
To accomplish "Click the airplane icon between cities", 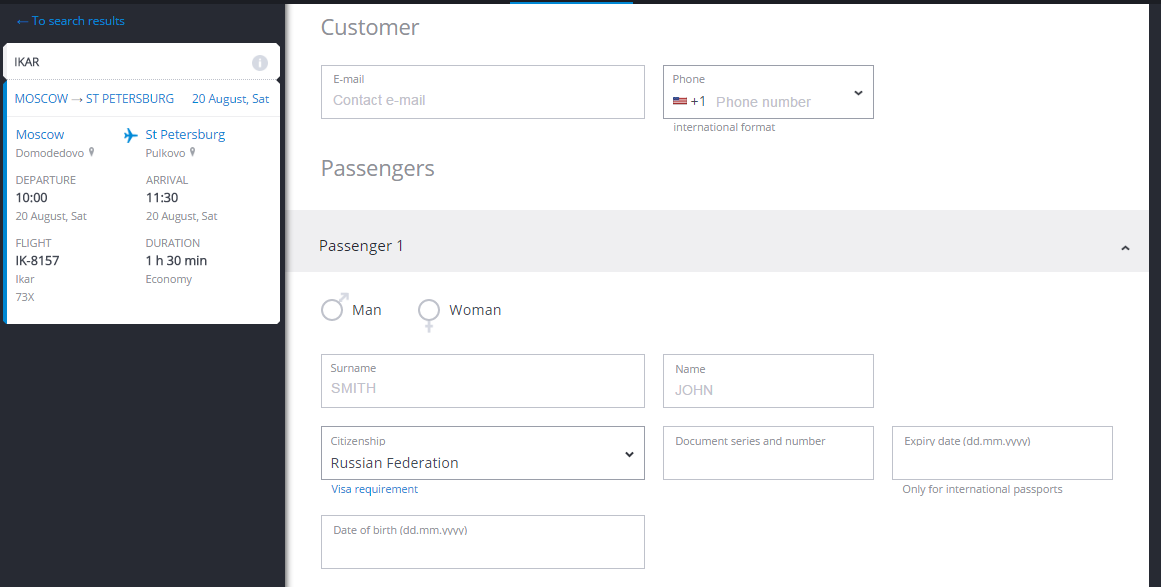I will pos(130,135).
